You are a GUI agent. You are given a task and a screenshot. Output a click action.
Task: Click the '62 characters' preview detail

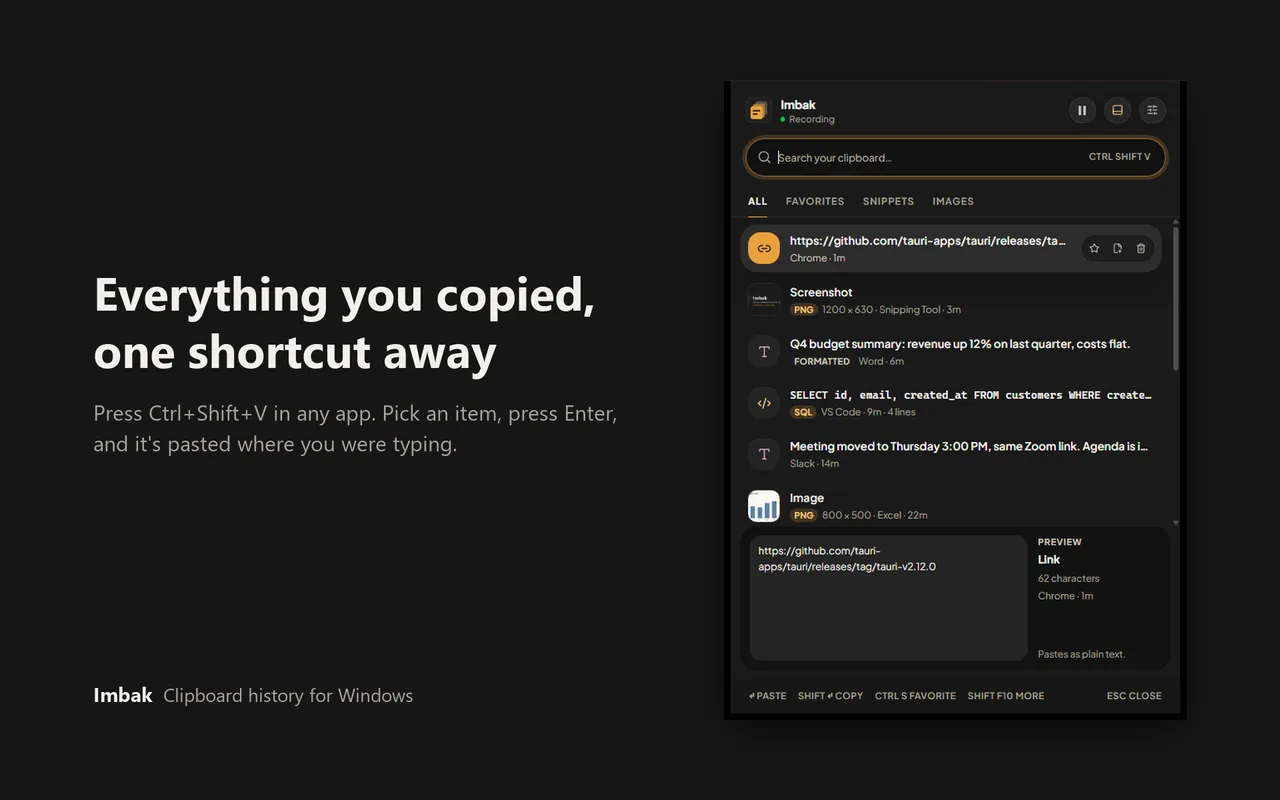point(1068,578)
